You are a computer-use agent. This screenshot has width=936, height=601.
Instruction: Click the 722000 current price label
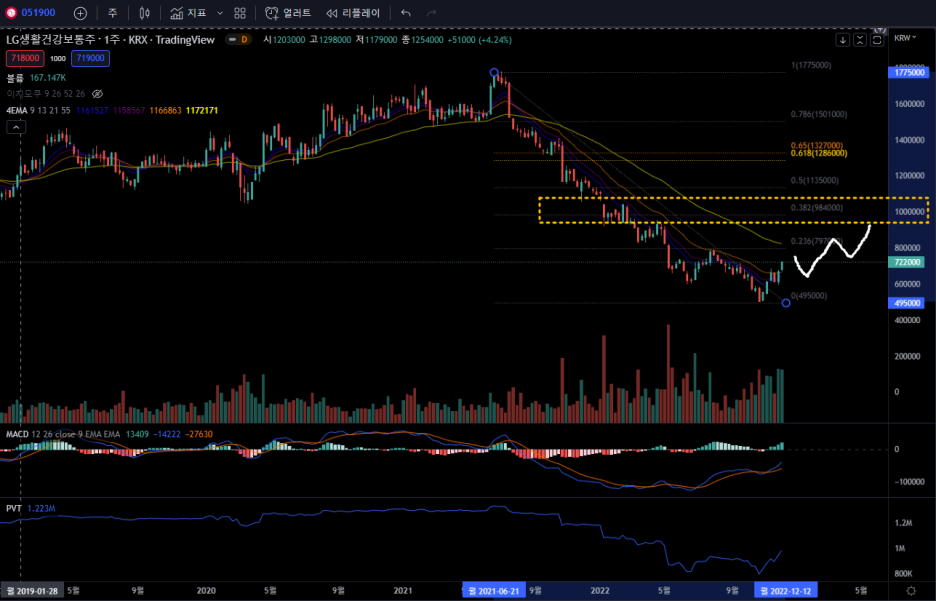906,262
